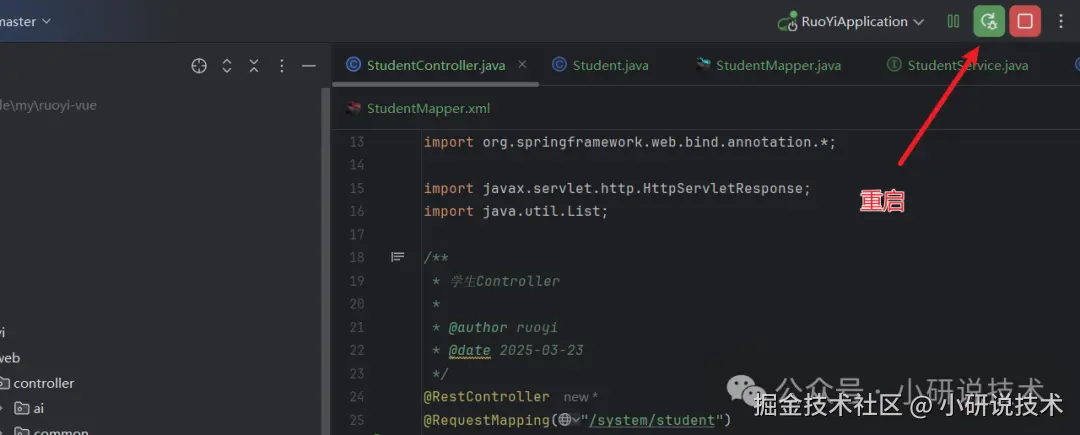Viewport: 1080px width, 435px height.
Task: Switch to the StudentMapper.java tab
Action: [768, 65]
